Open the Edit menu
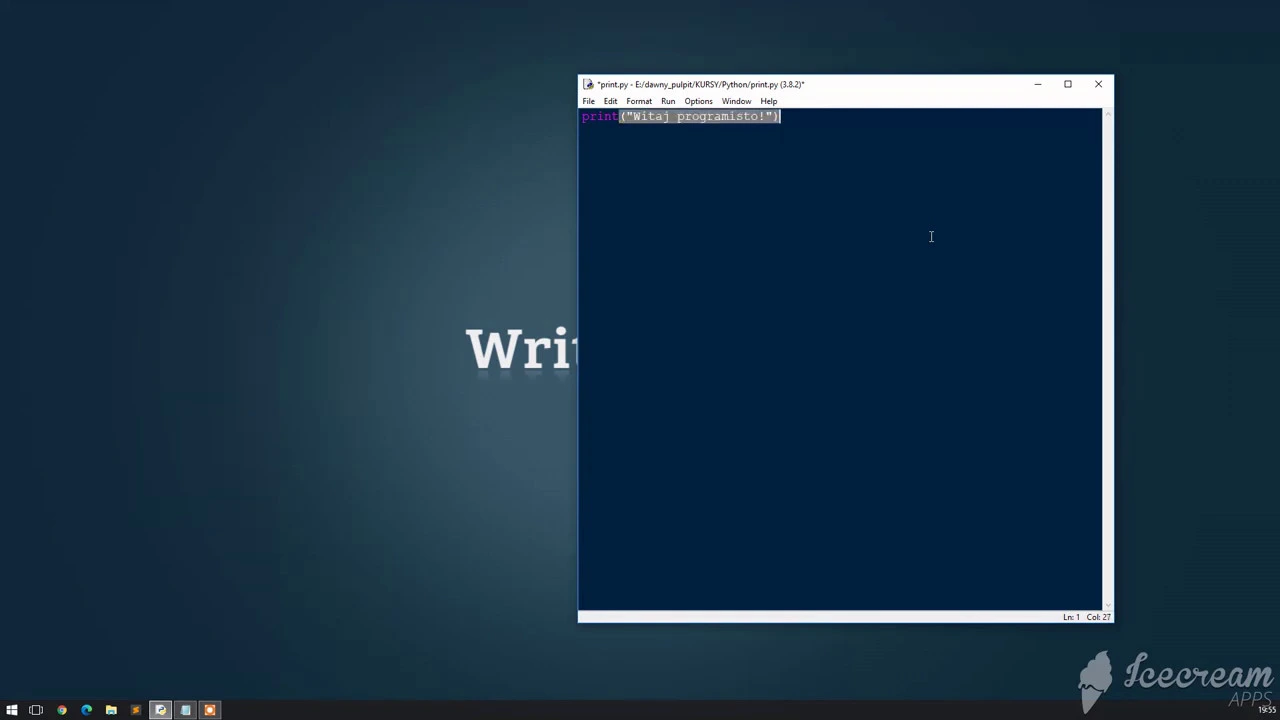This screenshot has width=1280, height=720. coord(610,101)
